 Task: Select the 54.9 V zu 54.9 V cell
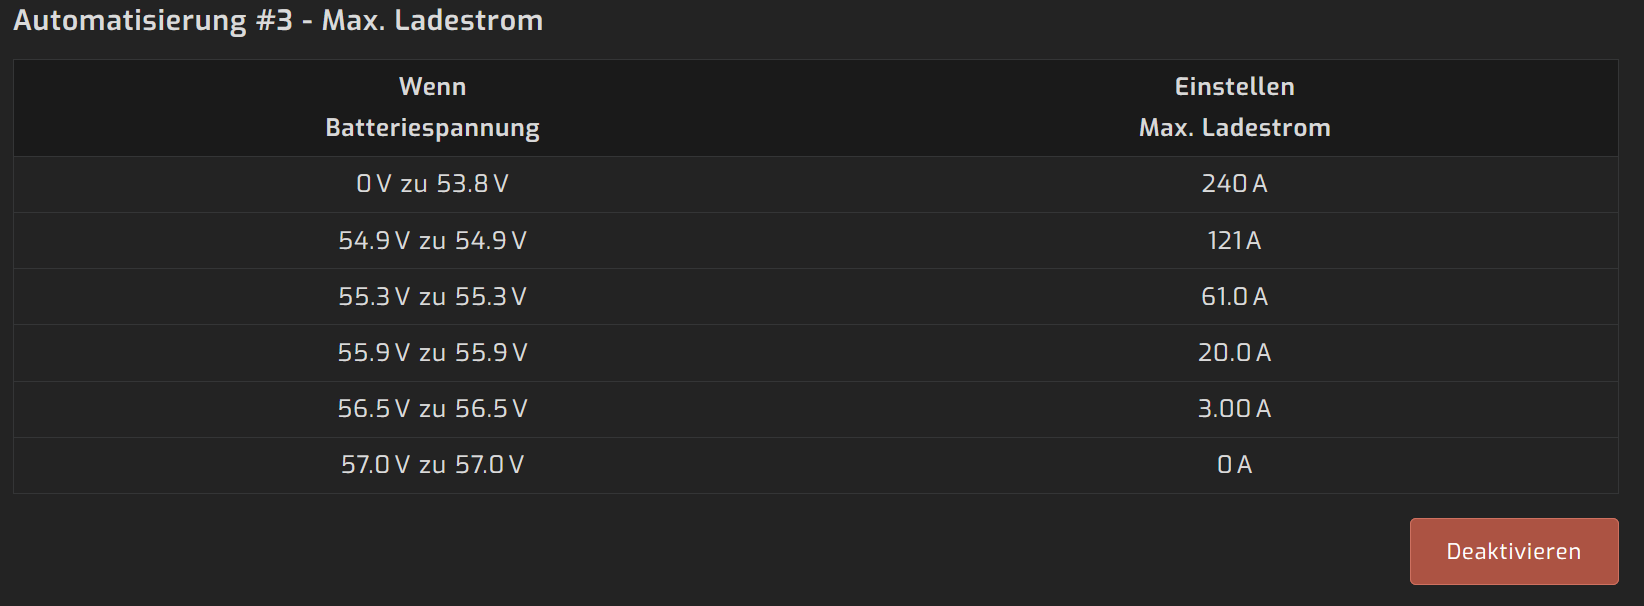pos(432,241)
